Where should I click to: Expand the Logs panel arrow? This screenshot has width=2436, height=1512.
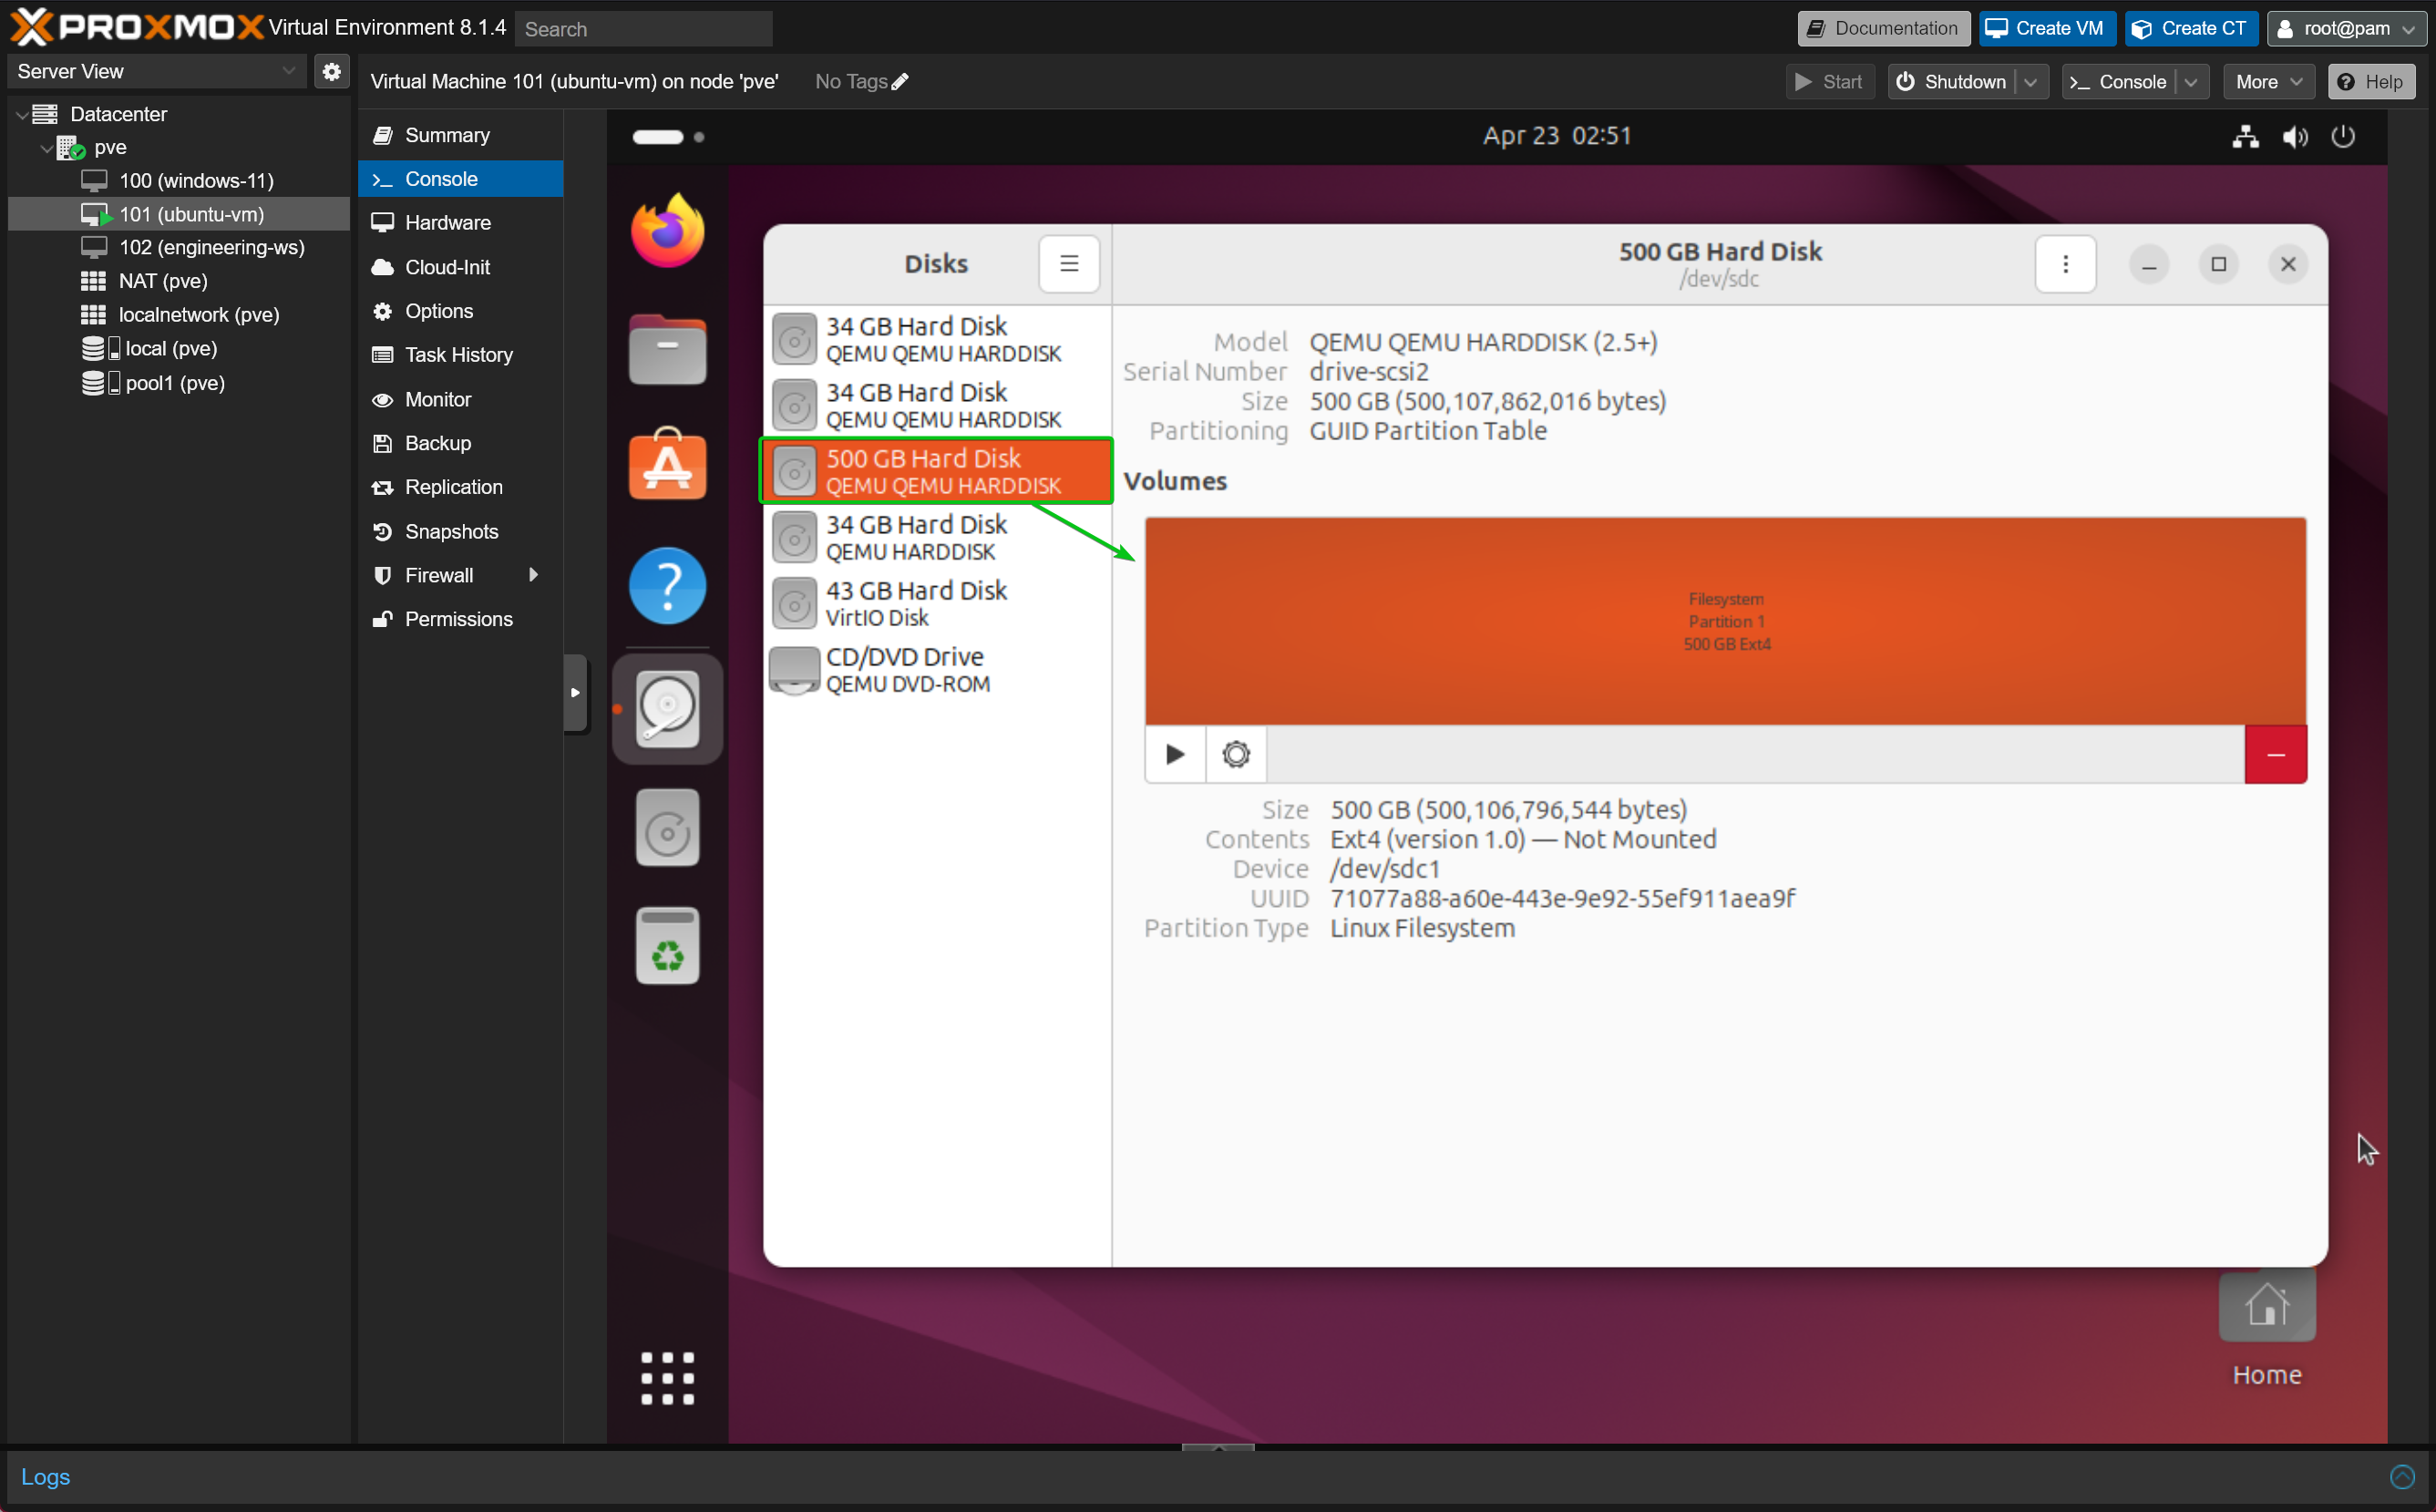(x=2401, y=1476)
